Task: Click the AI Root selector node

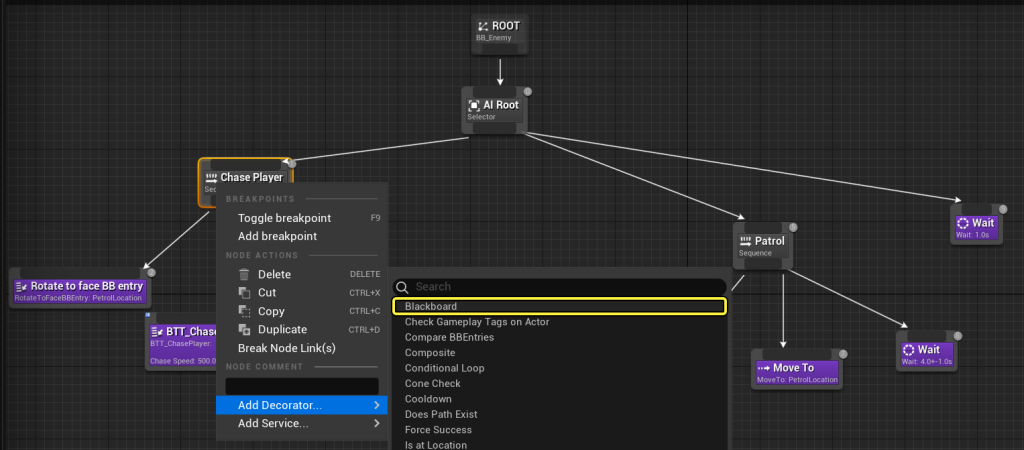Action: tap(494, 109)
